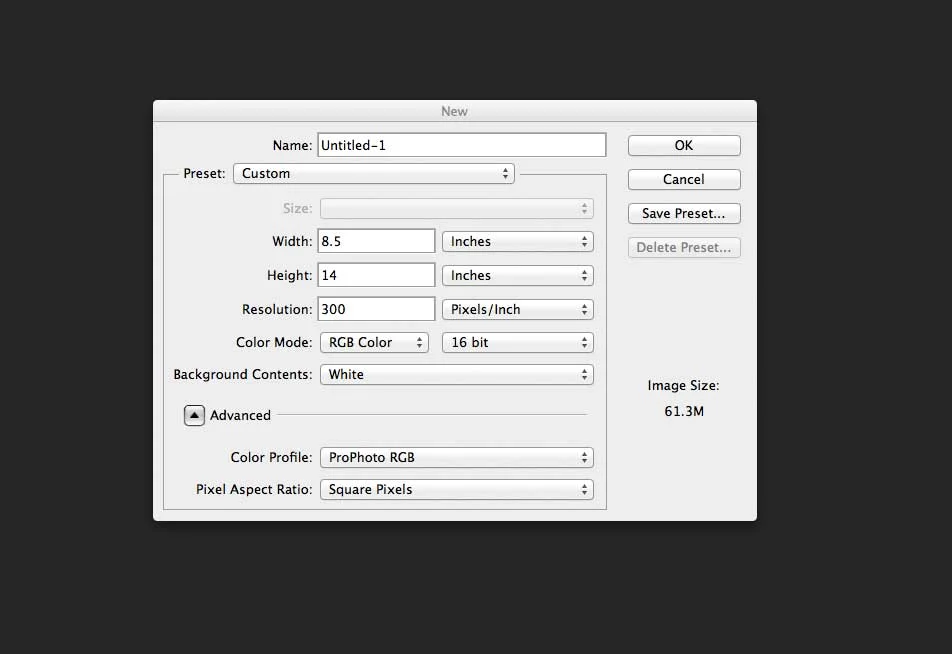952x654 pixels.
Task: Click the Cancel button
Action: [684, 180]
